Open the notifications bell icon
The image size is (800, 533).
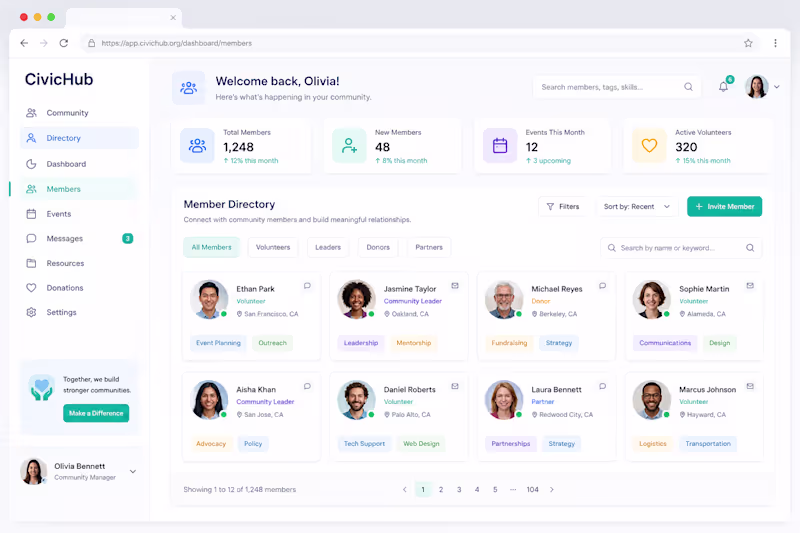[x=723, y=87]
